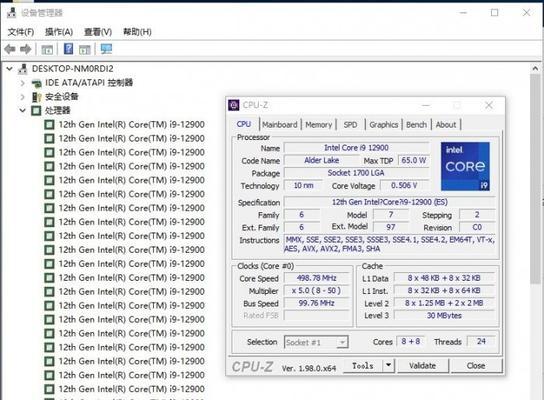Image resolution: width=544 pixels, height=400 pixels.
Task: Switch to the Mainboard tab in CPU-Z
Action: point(280,125)
